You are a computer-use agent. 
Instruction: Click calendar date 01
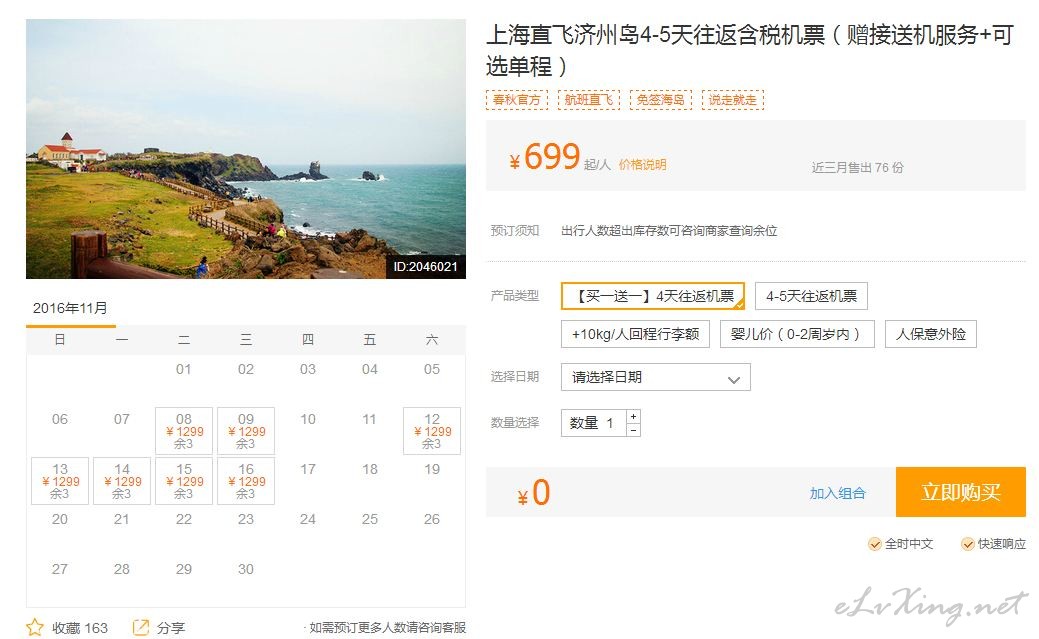tap(184, 369)
